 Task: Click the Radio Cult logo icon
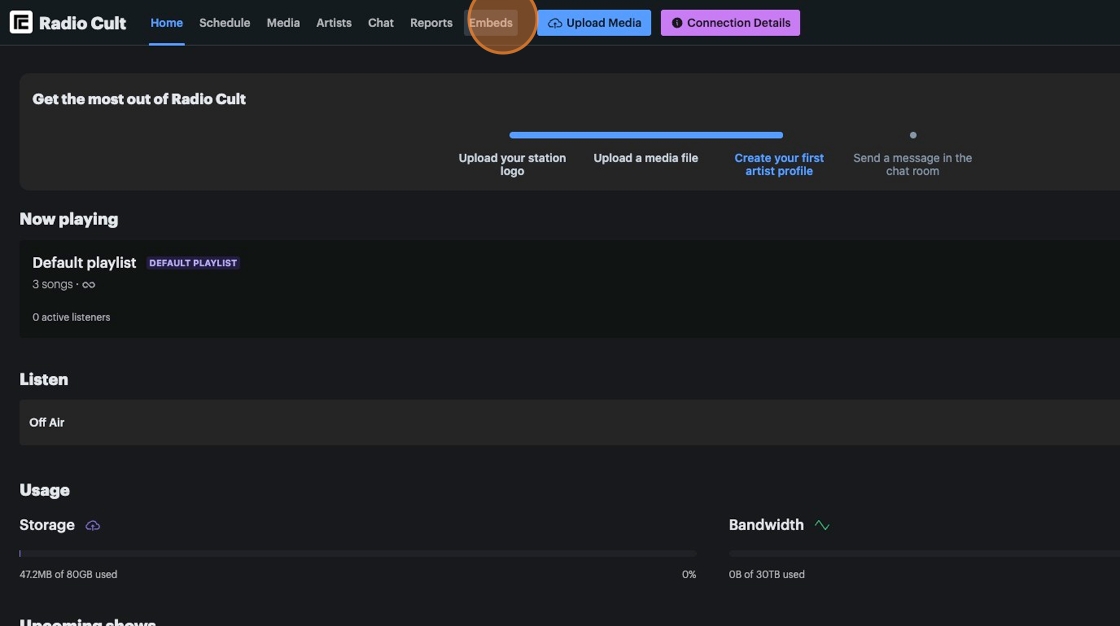point(21,22)
